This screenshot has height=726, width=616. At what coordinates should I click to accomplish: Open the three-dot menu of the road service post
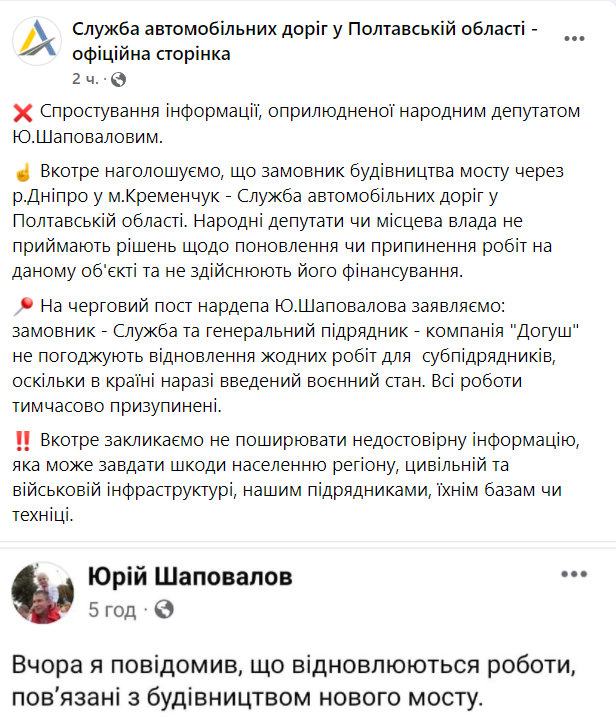574,39
